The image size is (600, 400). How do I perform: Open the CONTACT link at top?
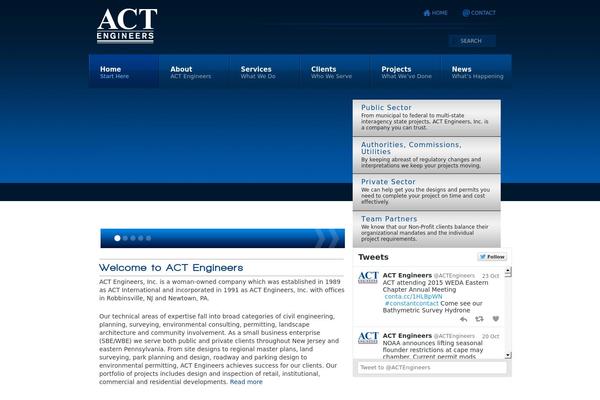(x=483, y=13)
